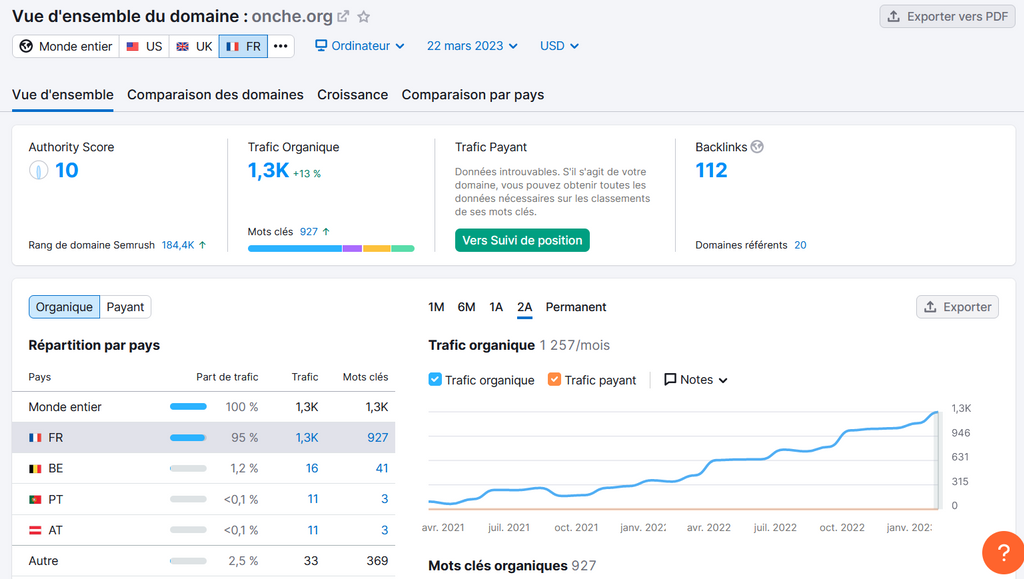Click Exporter vers PDF button
This screenshot has width=1024, height=579.
(x=948, y=17)
